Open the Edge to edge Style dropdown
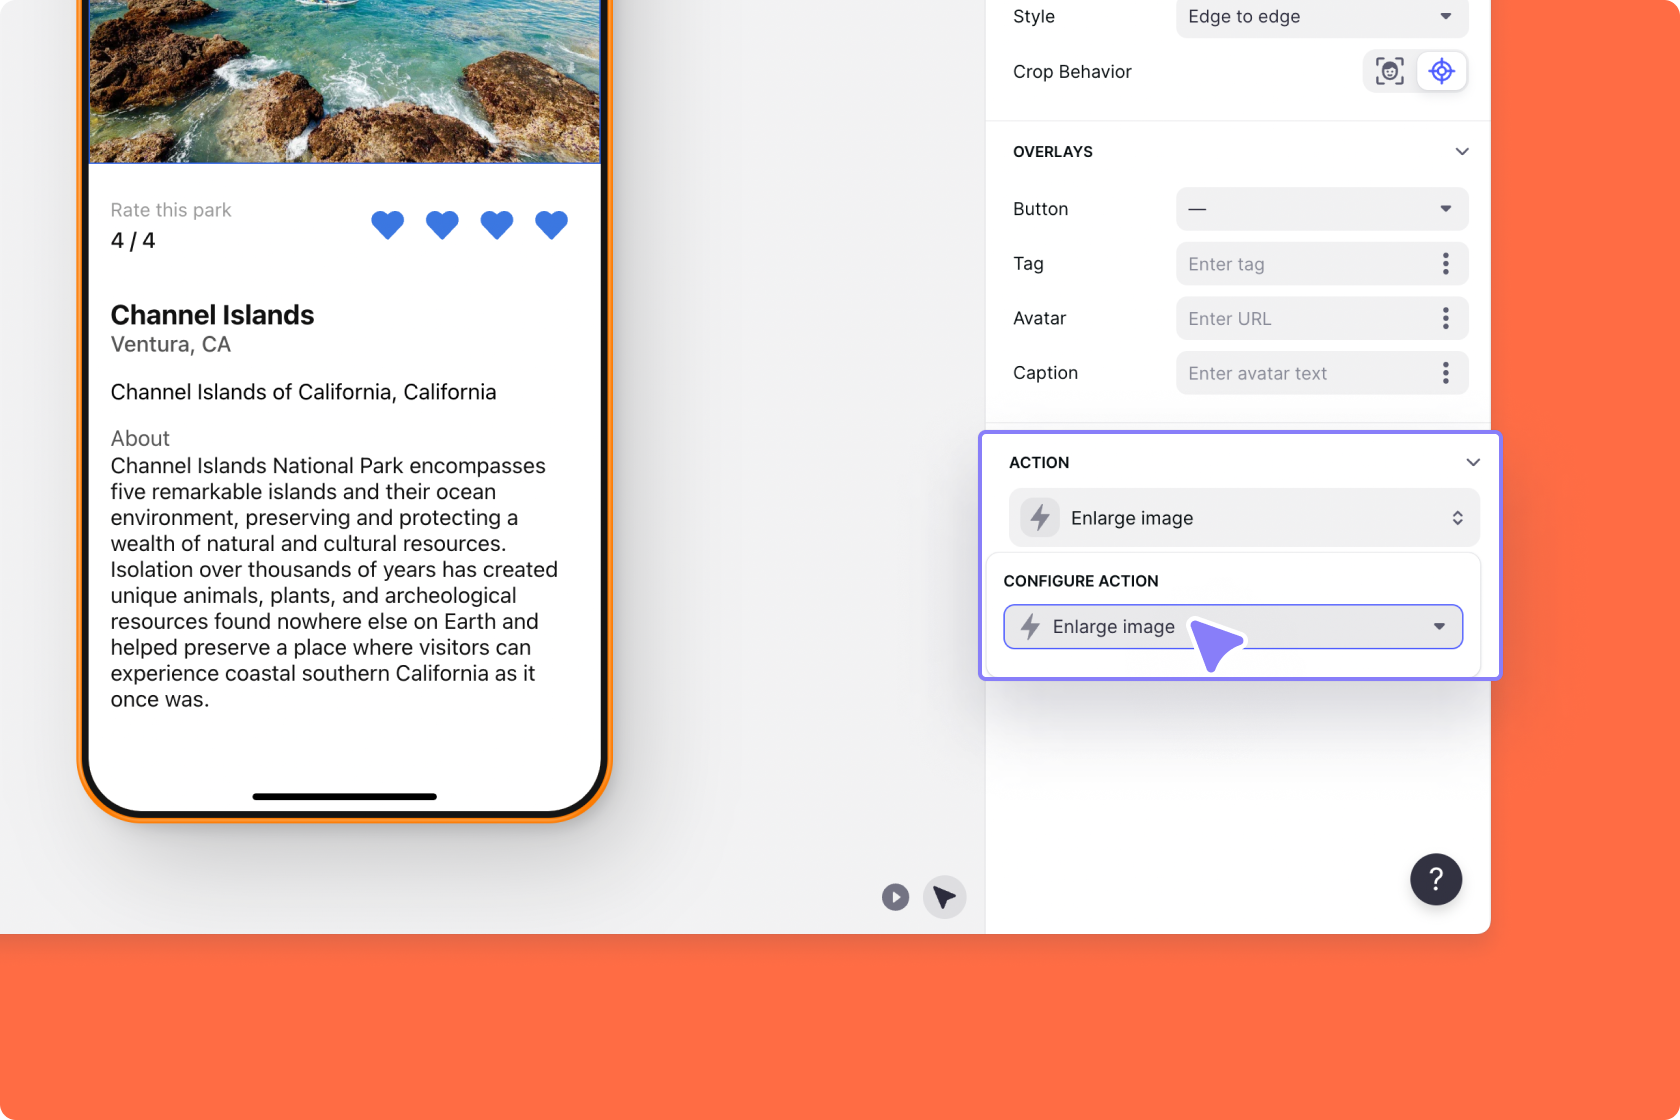Image resolution: width=1680 pixels, height=1120 pixels. (x=1320, y=17)
